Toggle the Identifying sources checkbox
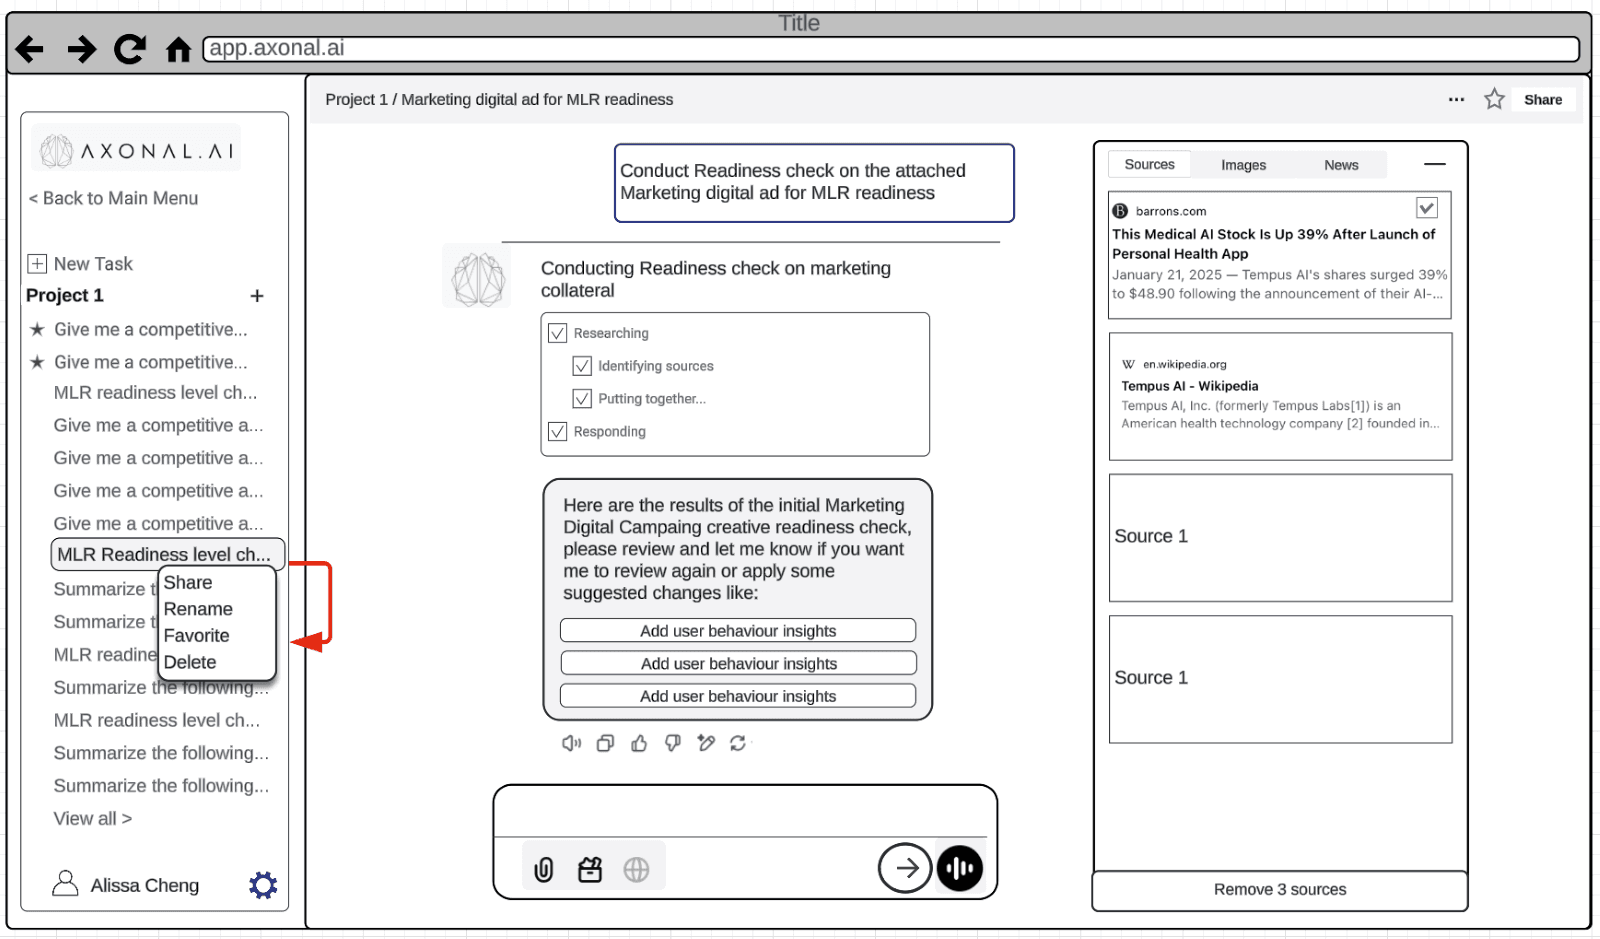Viewport: 1600px width, 939px height. [582, 366]
